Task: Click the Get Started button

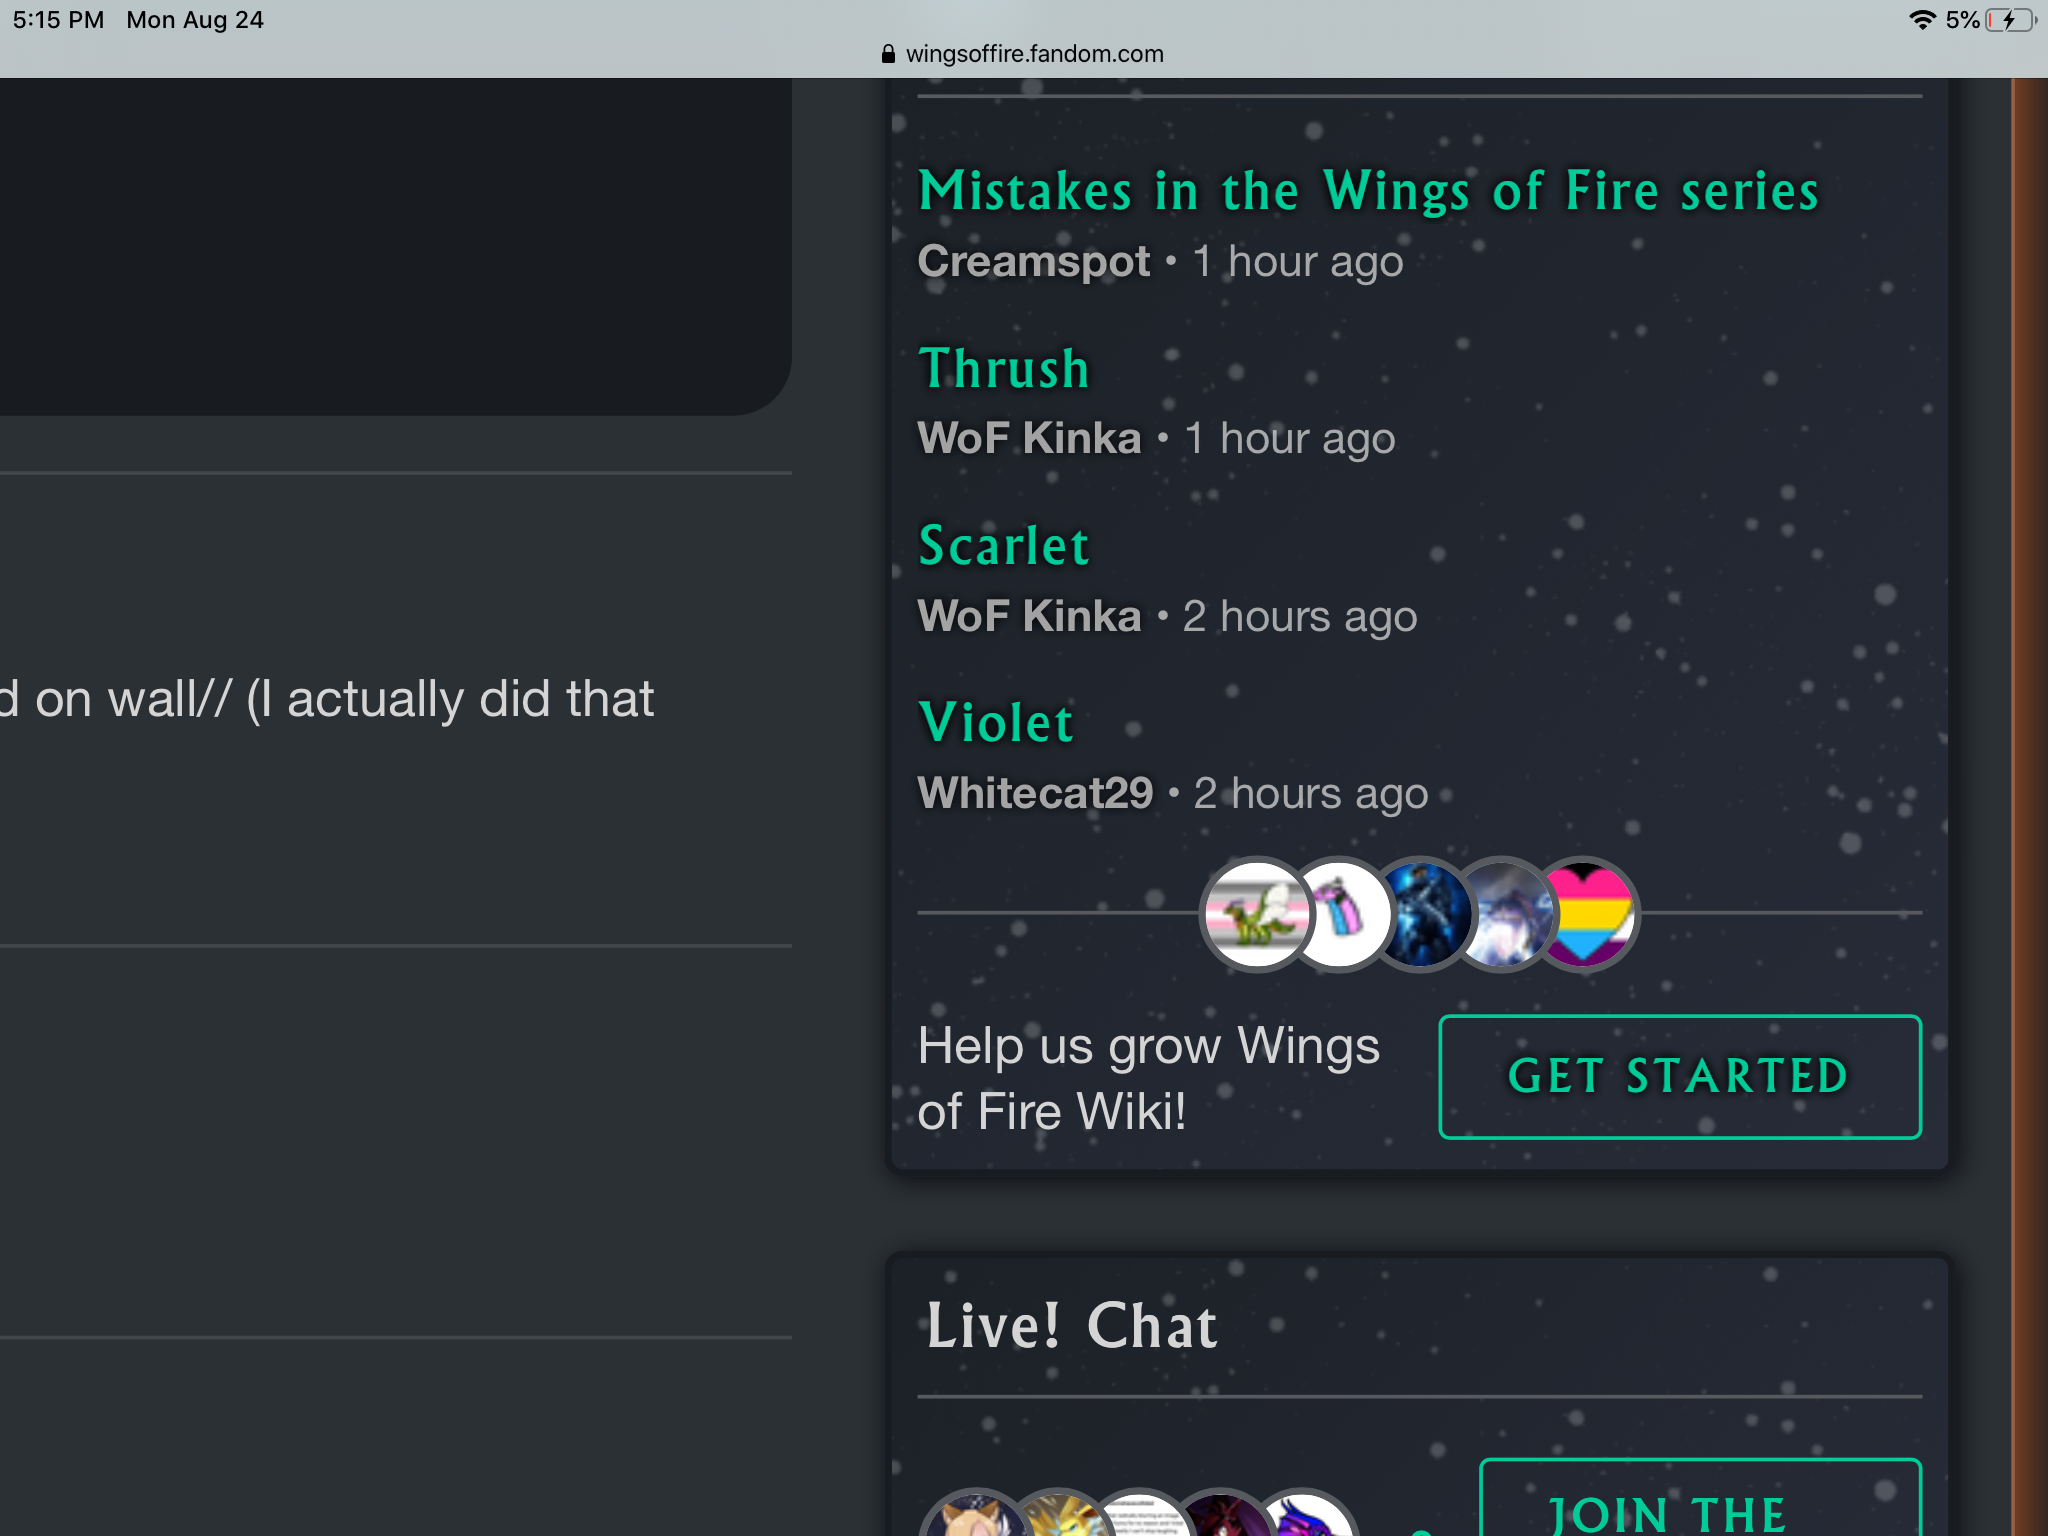Action: coord(1680,1077)
